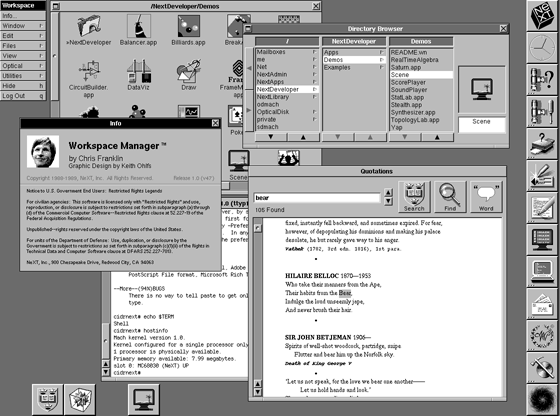Click the Search button in Quotations
560x416 pixels.
414,197
